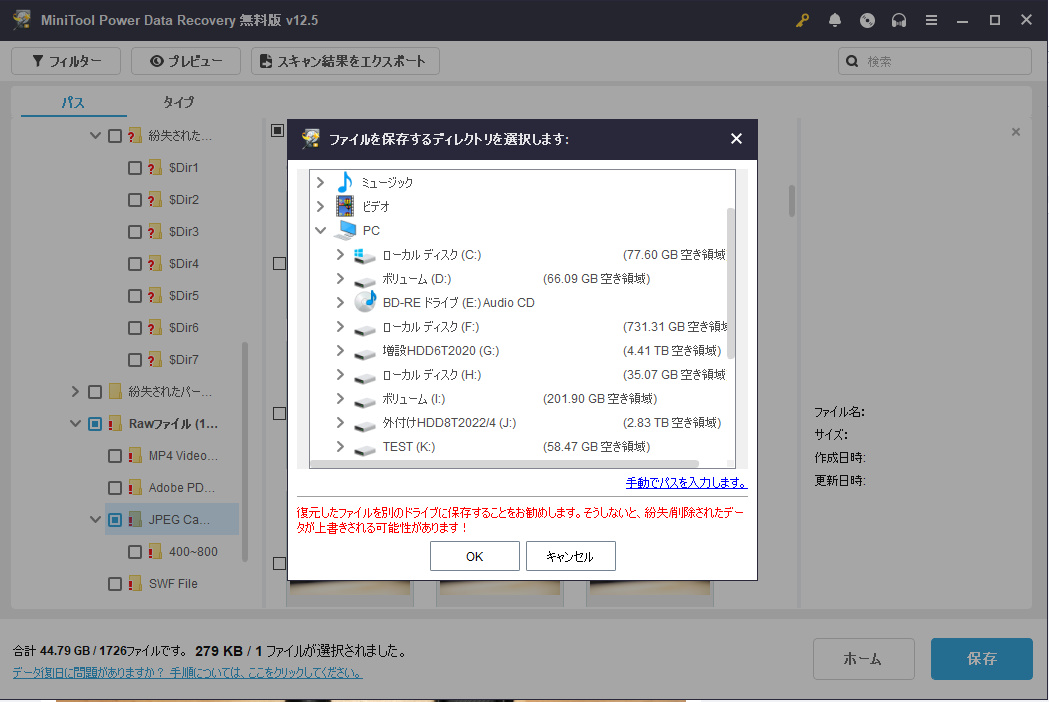Check the Adobe PD... checkbox
Viewport: 1049px width, 702px height.
click(x=114, y=488)
